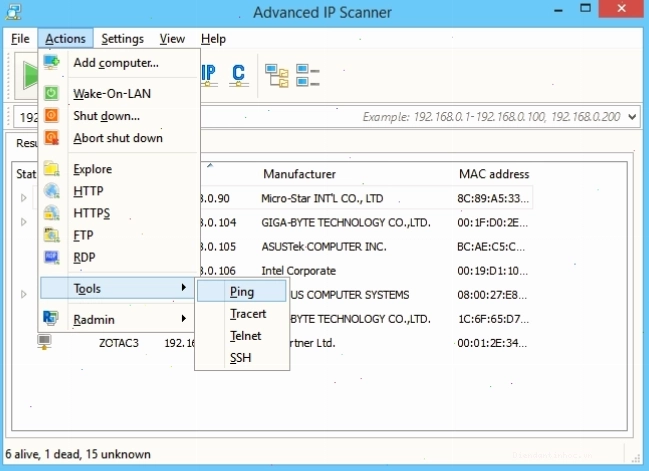Close the Advanced IP Scanner window
The height and width of the screenshot is (472, 649).
pos(621,8)
